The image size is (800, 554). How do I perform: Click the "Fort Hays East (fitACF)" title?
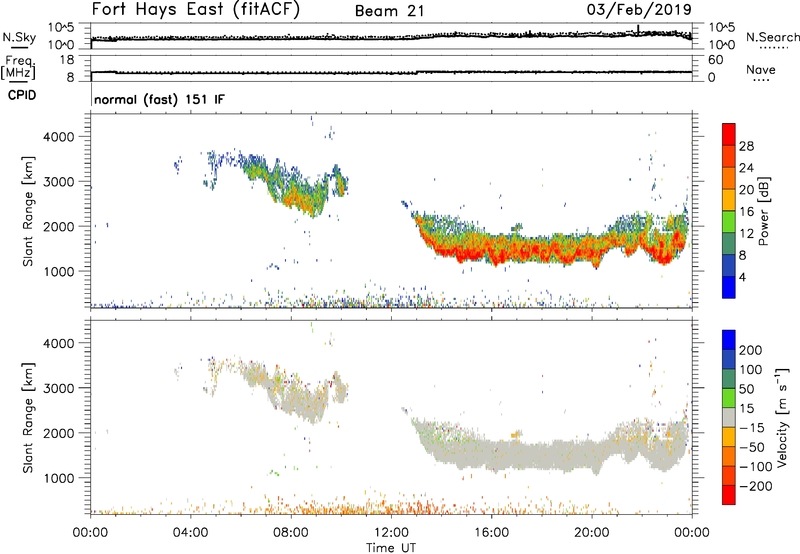[195, 10]
